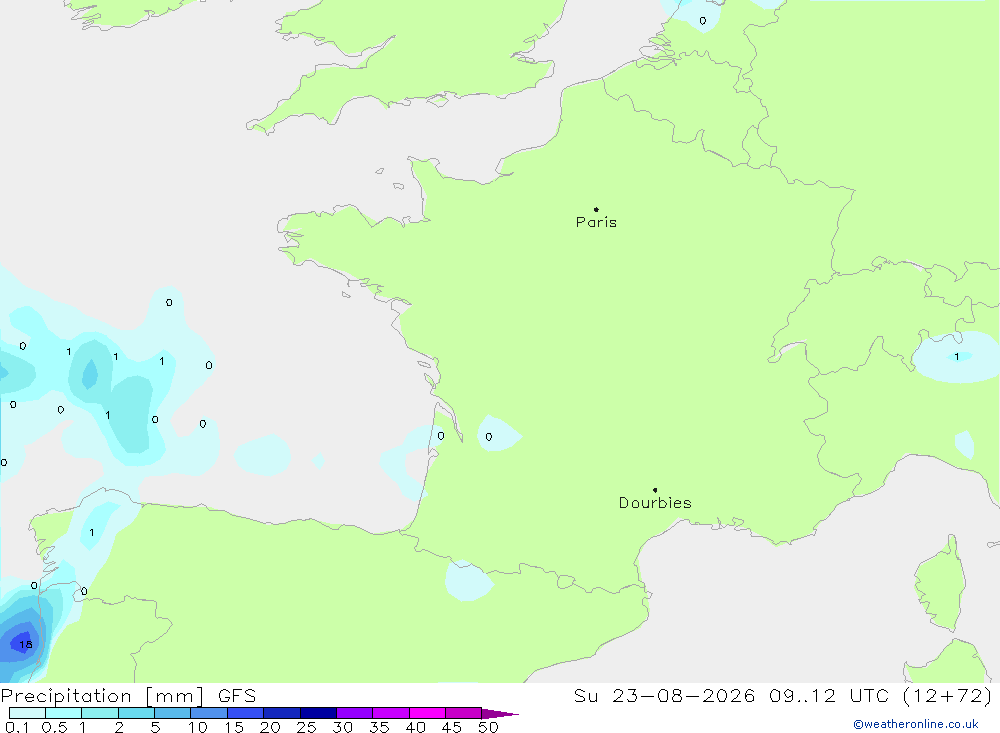Pick the 15–20 mm dark blue legend swatch
1000x733 pixels.
click(245, 713)
